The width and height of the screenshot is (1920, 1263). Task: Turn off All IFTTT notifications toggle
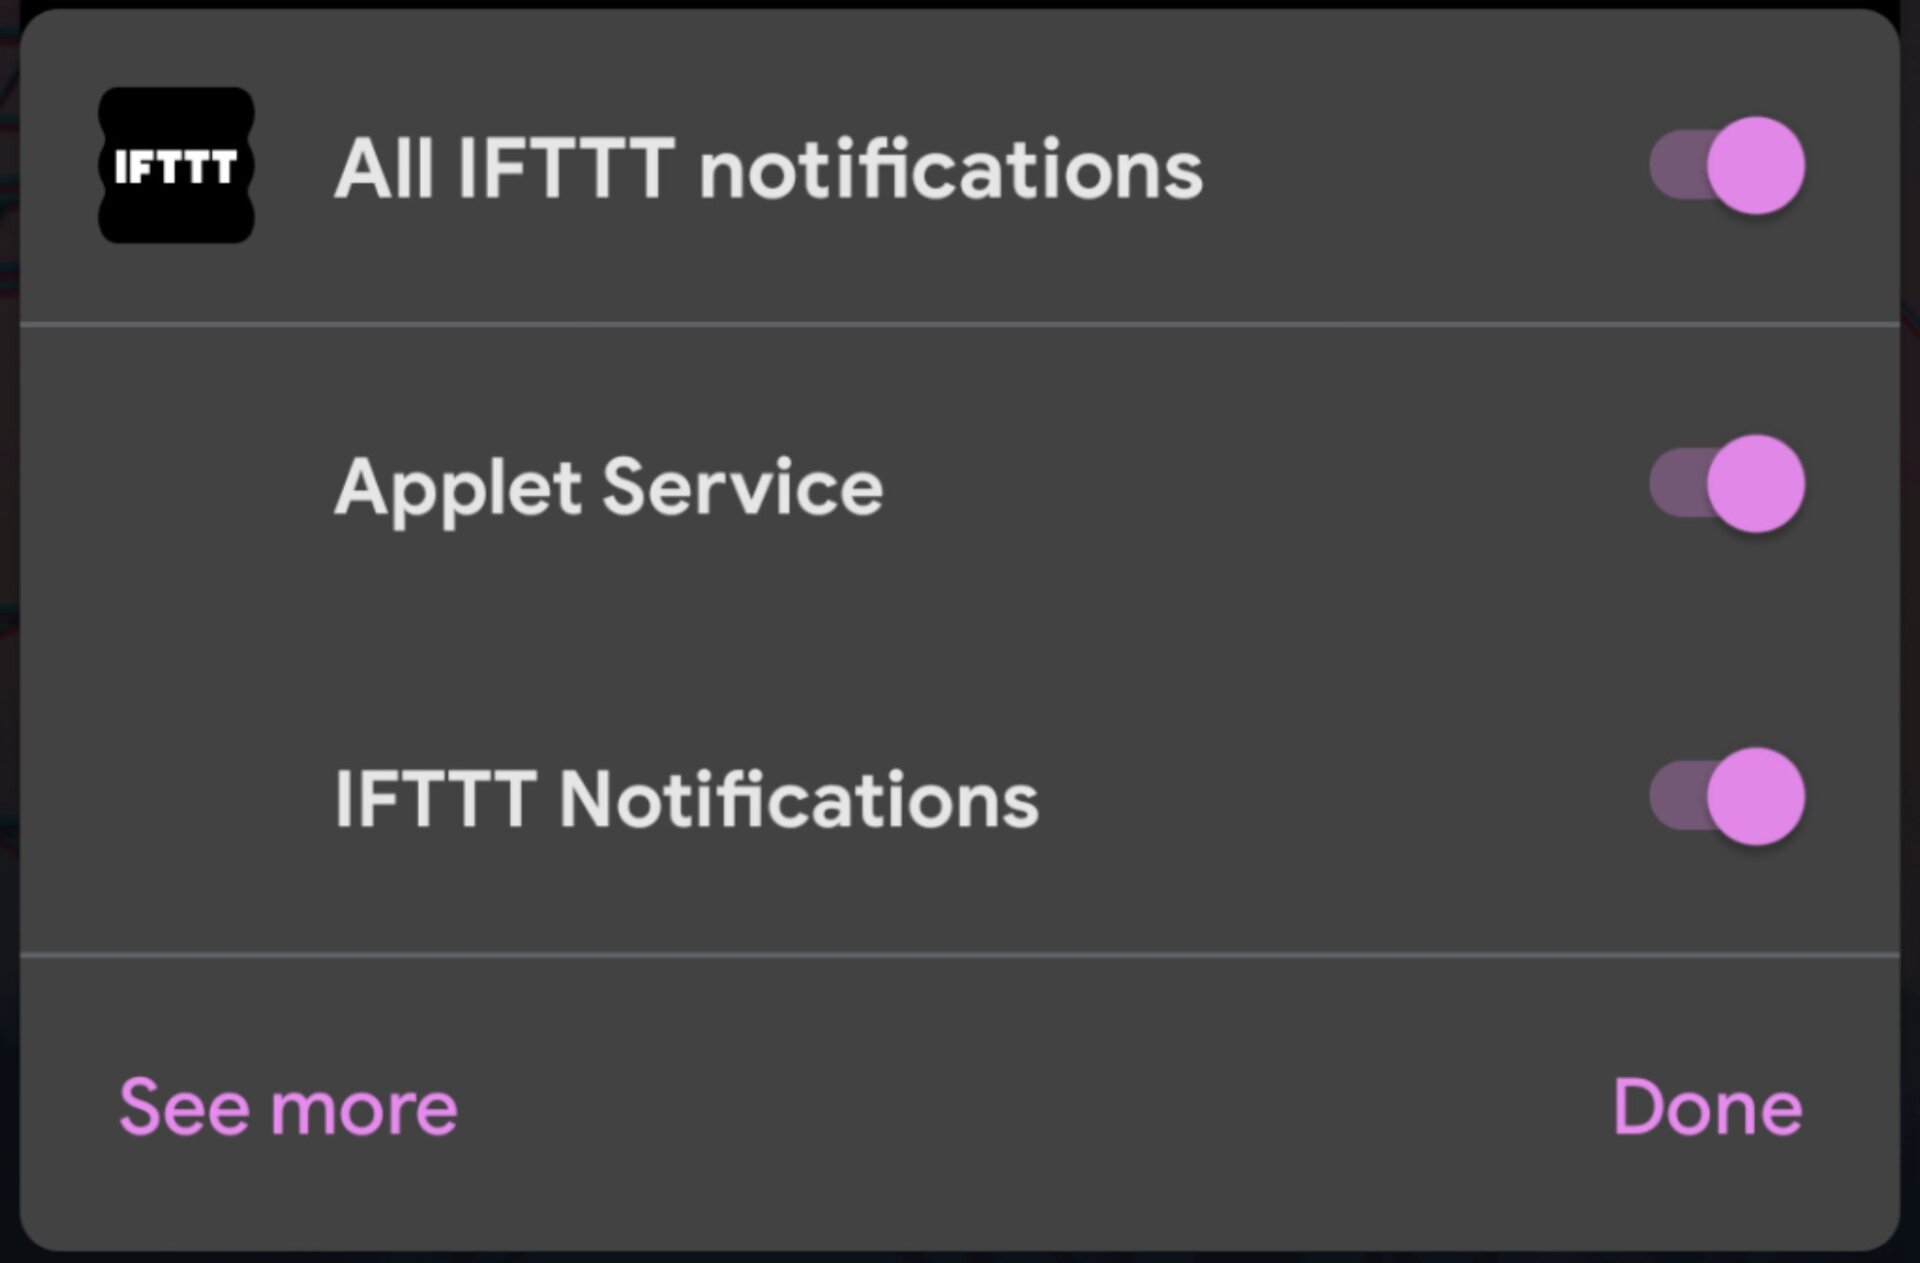pos(1728,166)
